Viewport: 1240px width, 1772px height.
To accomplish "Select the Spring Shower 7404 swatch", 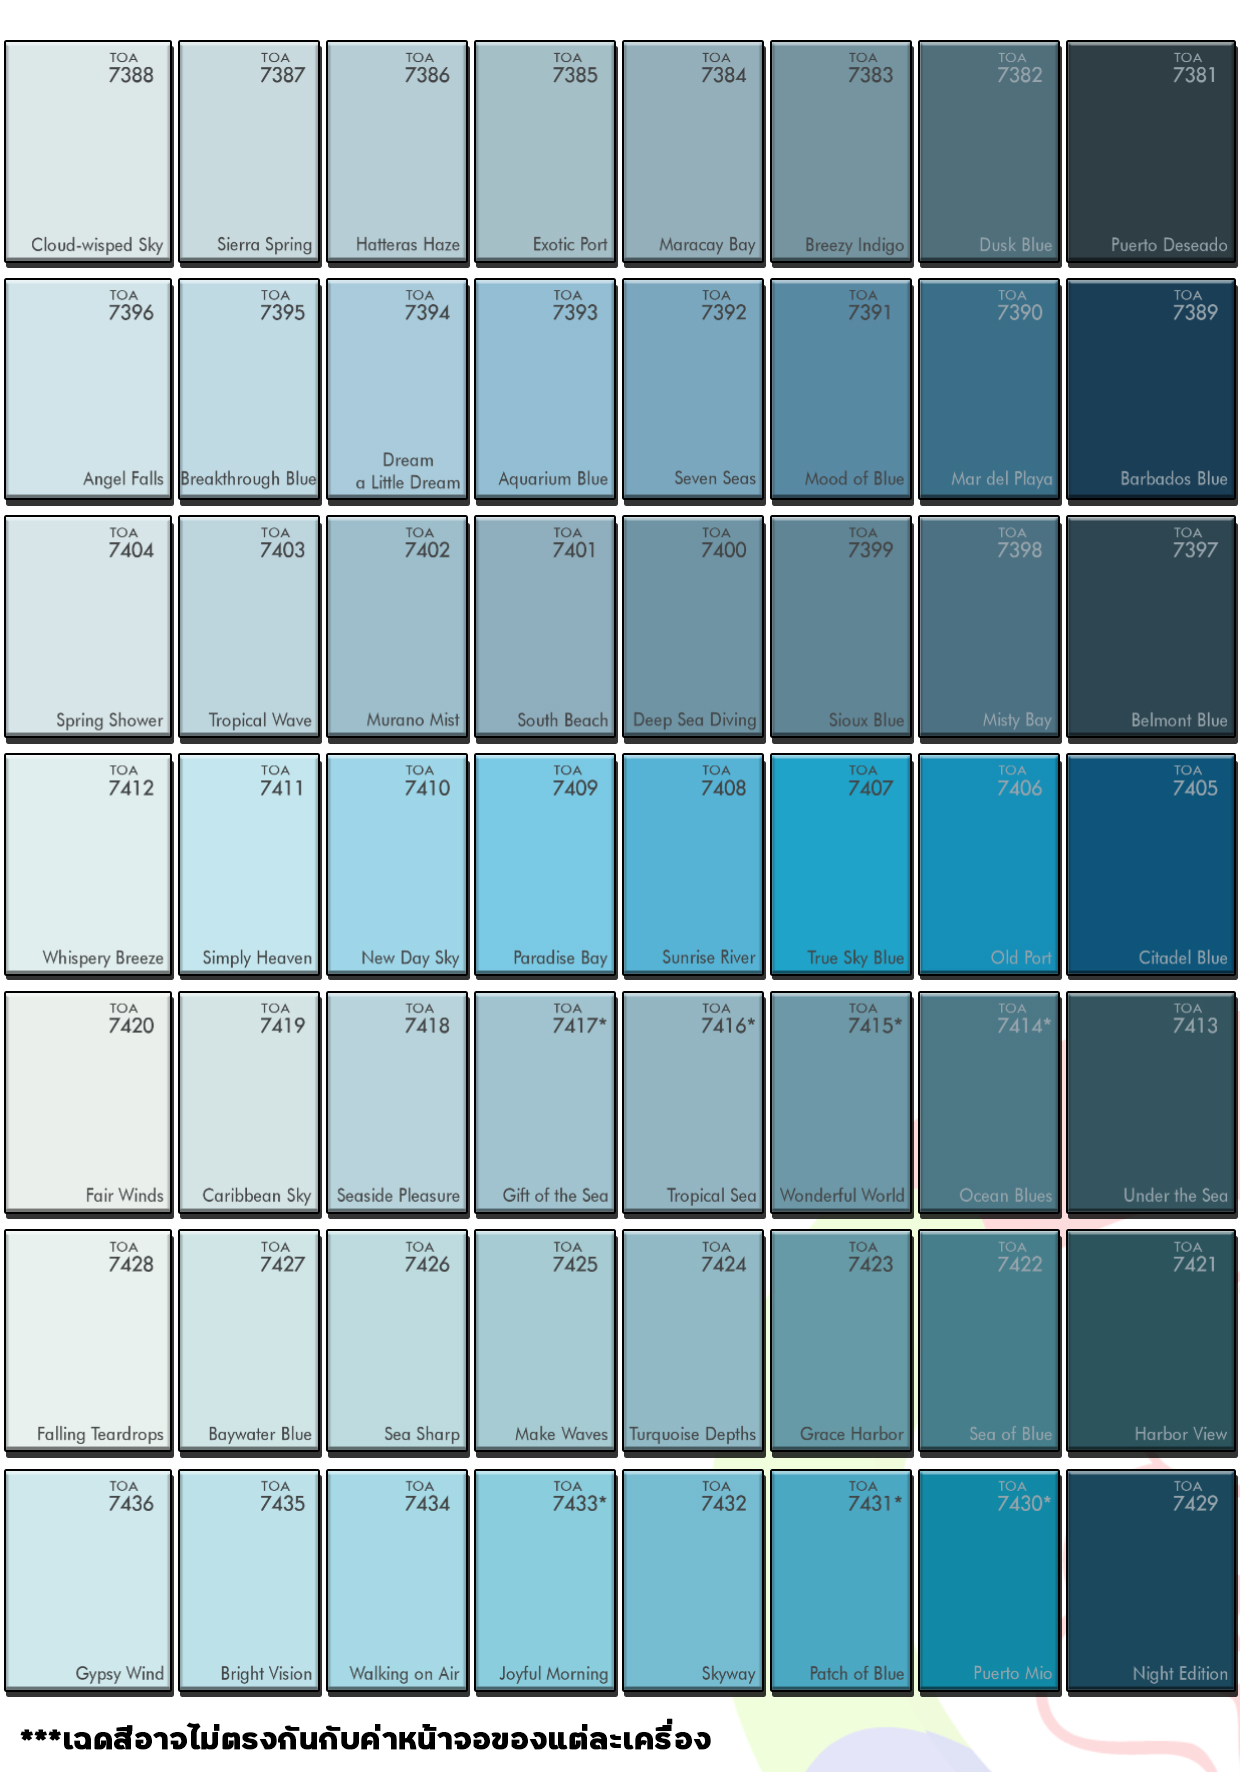I will click(x=88, y=628).
